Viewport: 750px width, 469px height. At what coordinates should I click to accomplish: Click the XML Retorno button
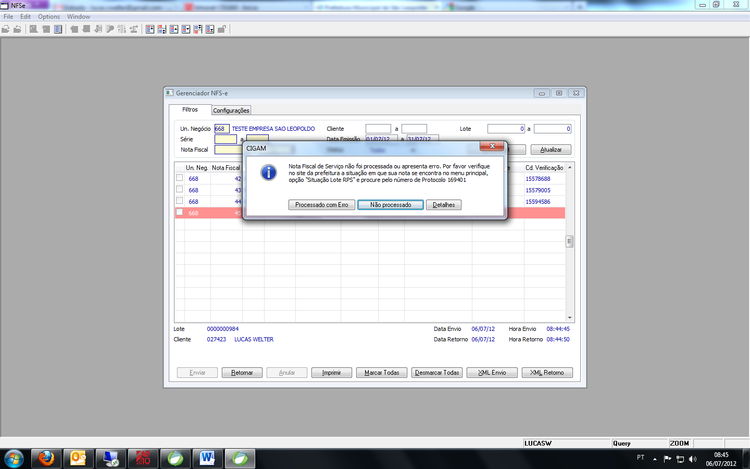[547, 372]
